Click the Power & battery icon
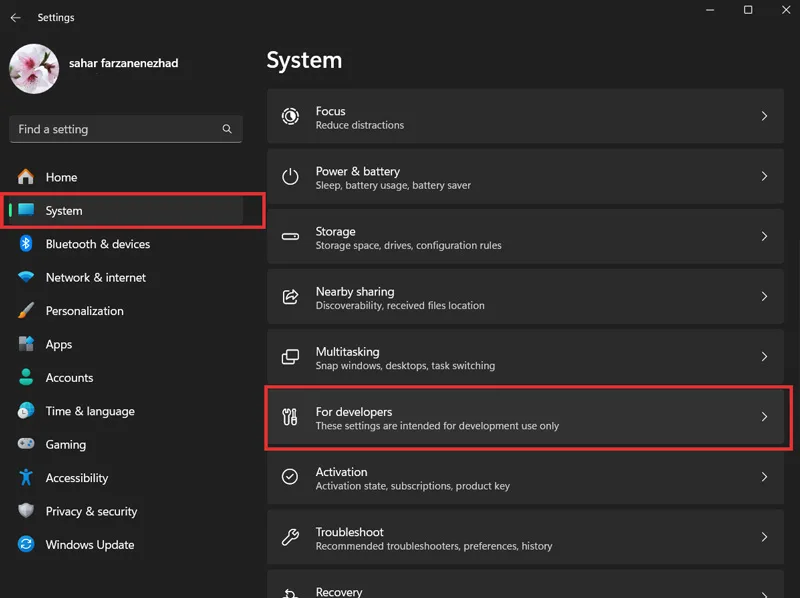Screen dimensions: 800x598 click(290, 177)
